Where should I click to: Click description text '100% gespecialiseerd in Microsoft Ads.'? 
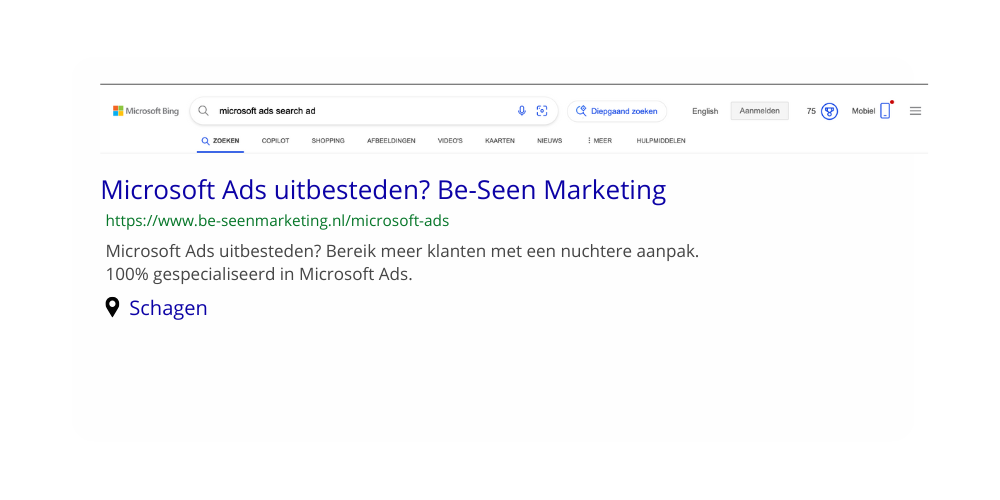tap(259, 275)
